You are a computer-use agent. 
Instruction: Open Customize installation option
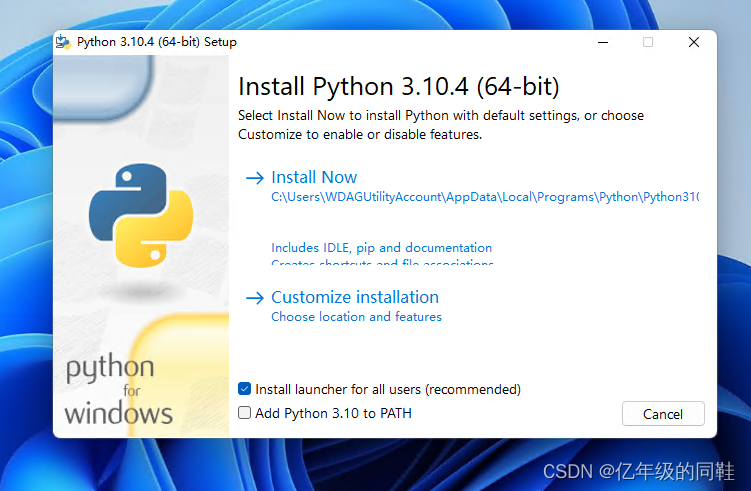coord(354,297)
